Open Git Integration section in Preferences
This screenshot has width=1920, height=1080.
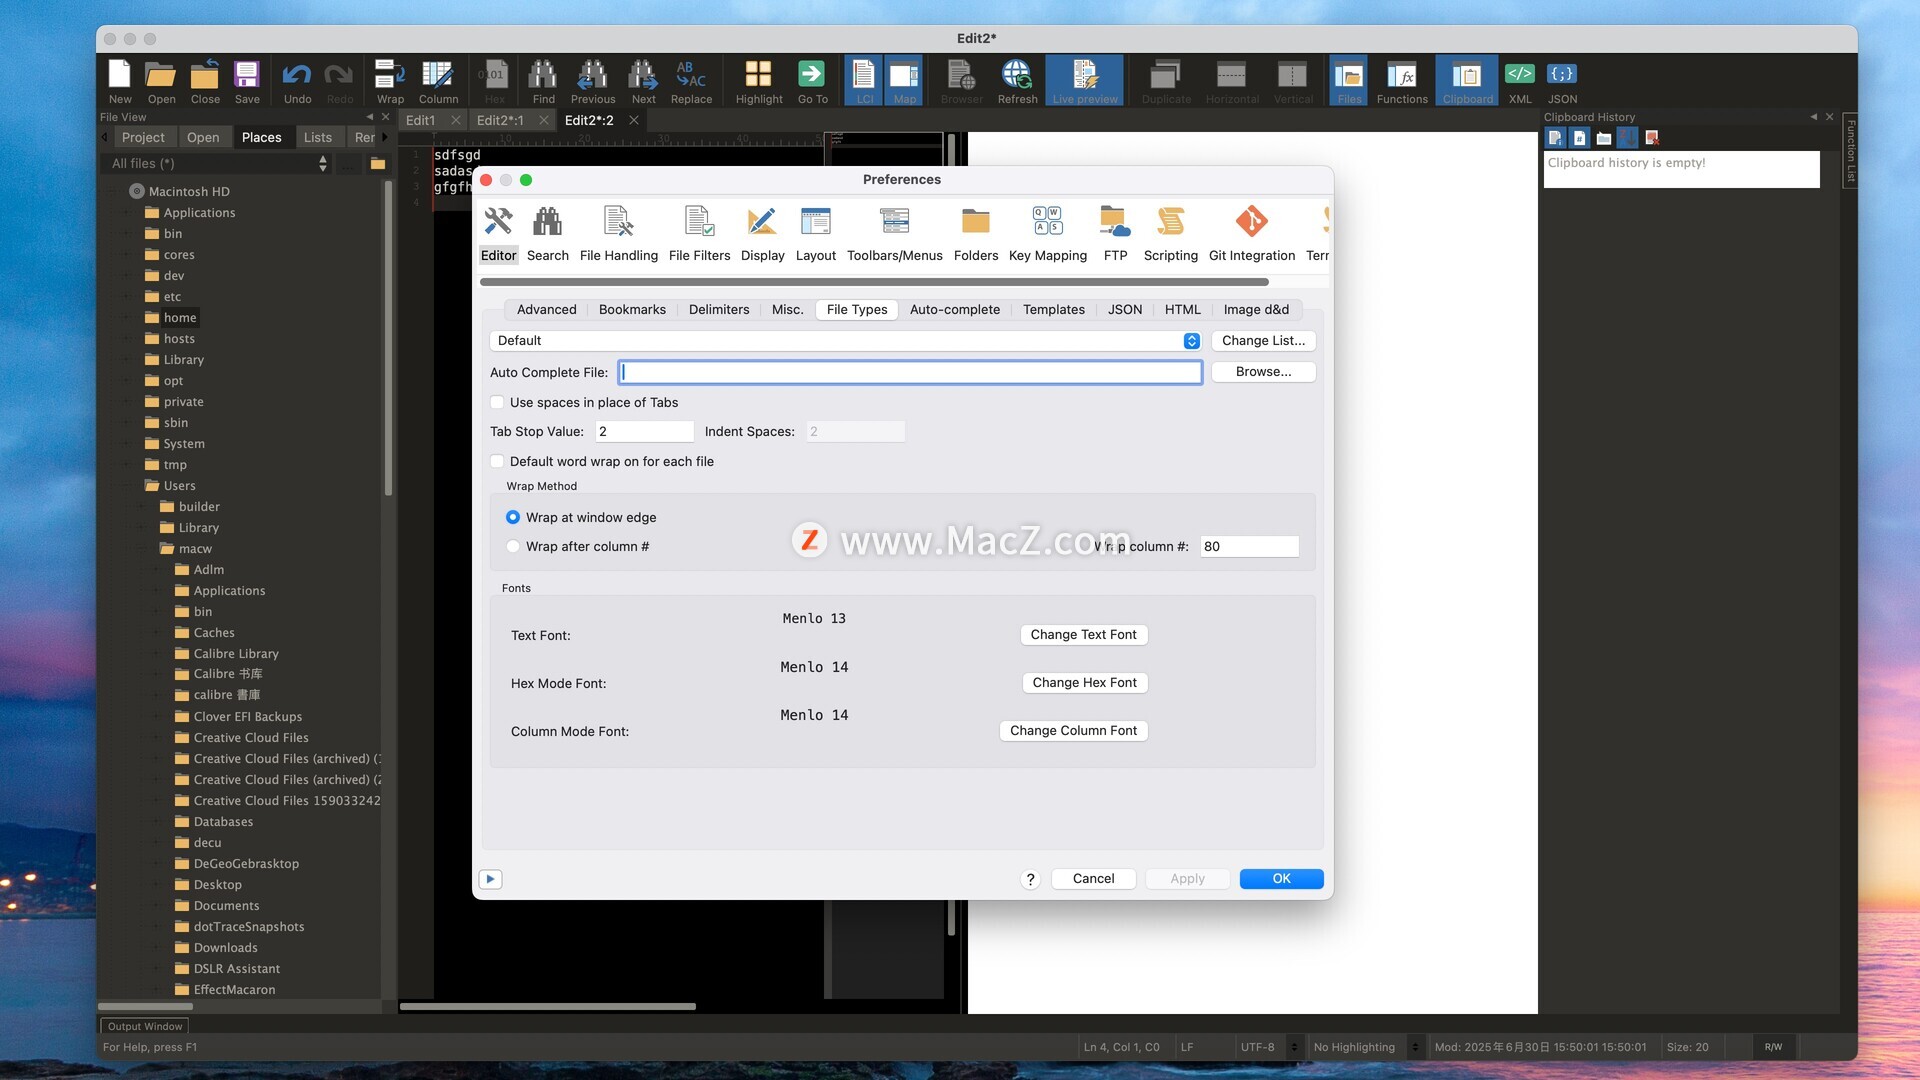1251,234
